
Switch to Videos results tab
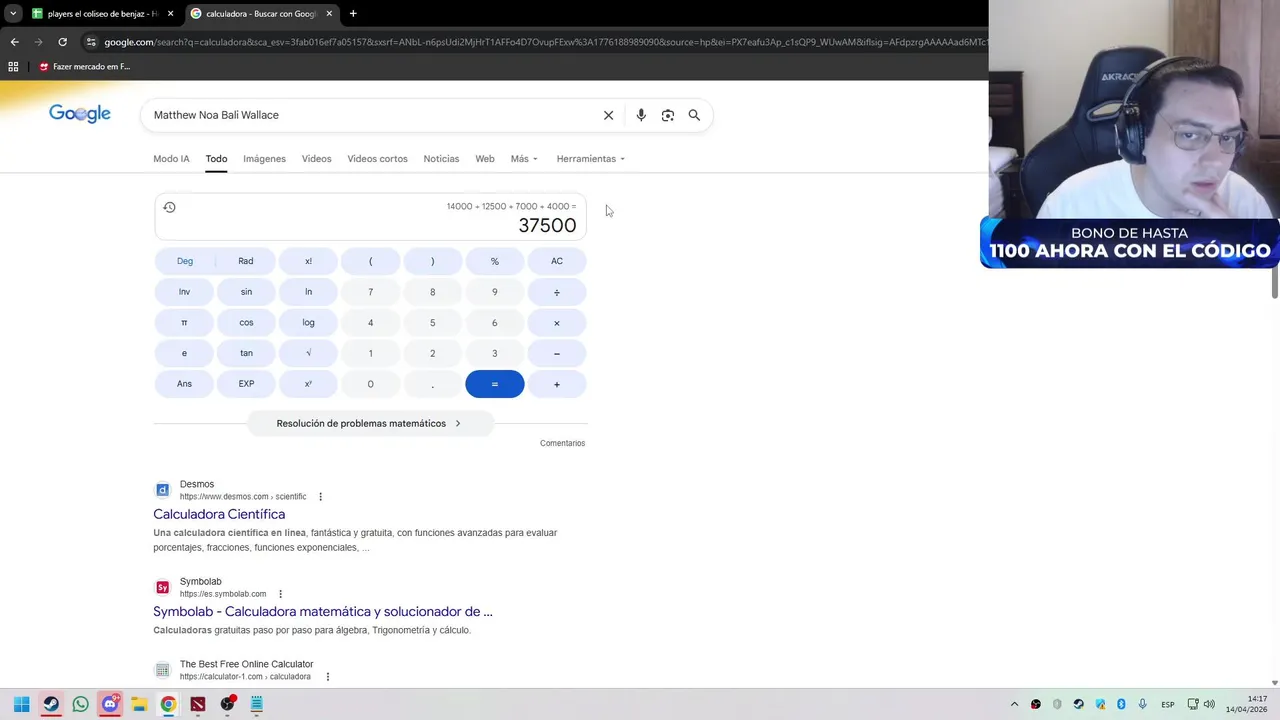[x=316, y=159]
